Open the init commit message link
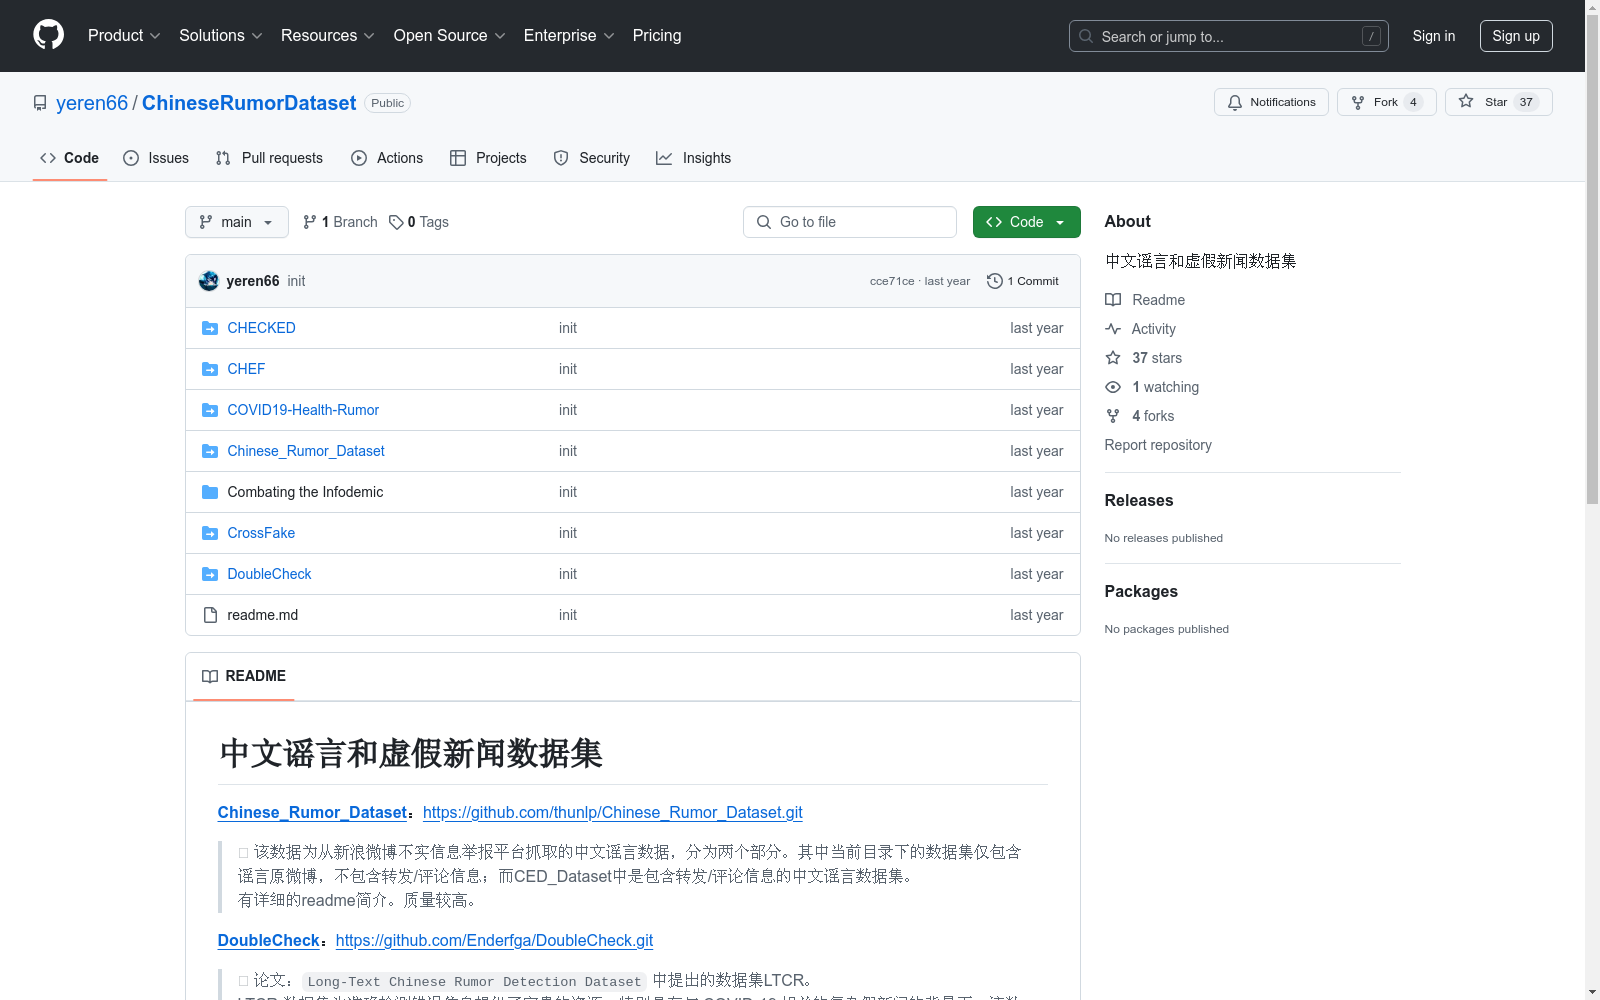This screenshot has height=1000, width=1600. pyautogui.click(x=296, y=281)
